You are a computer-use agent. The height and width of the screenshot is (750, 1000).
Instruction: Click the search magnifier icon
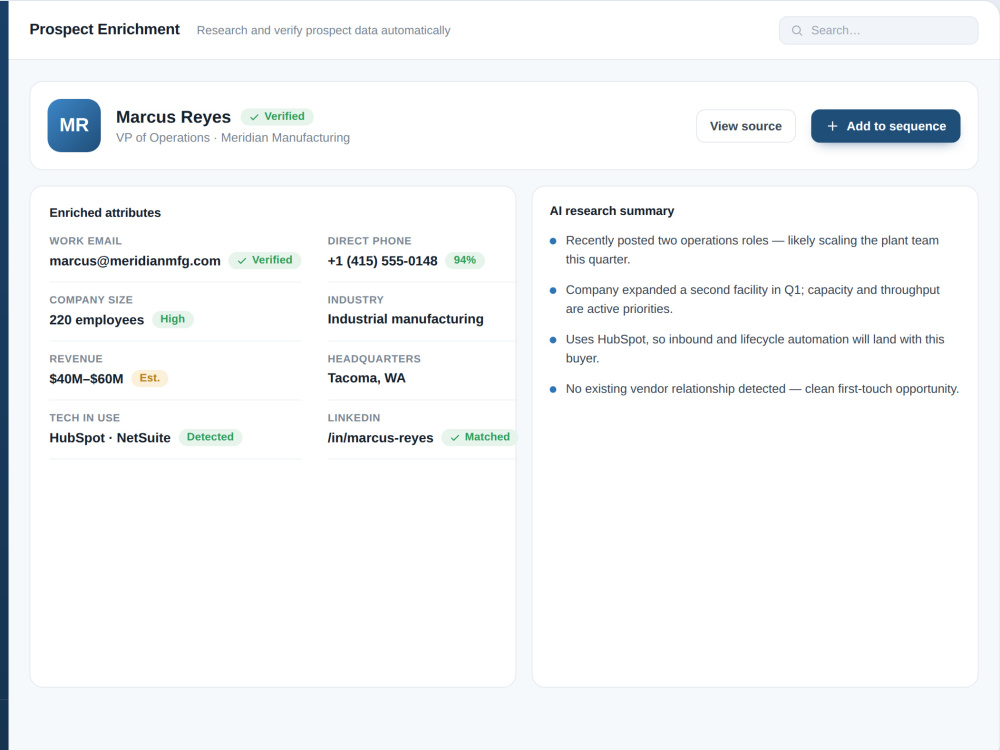[x=797, y=31]
